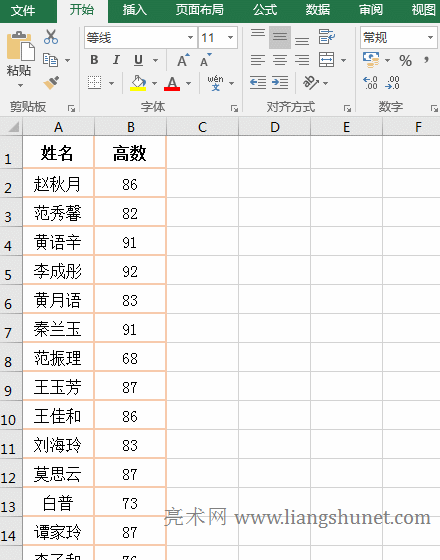Toggle Italic formatting
Screen dimensions: 440x560
(116, 60)
